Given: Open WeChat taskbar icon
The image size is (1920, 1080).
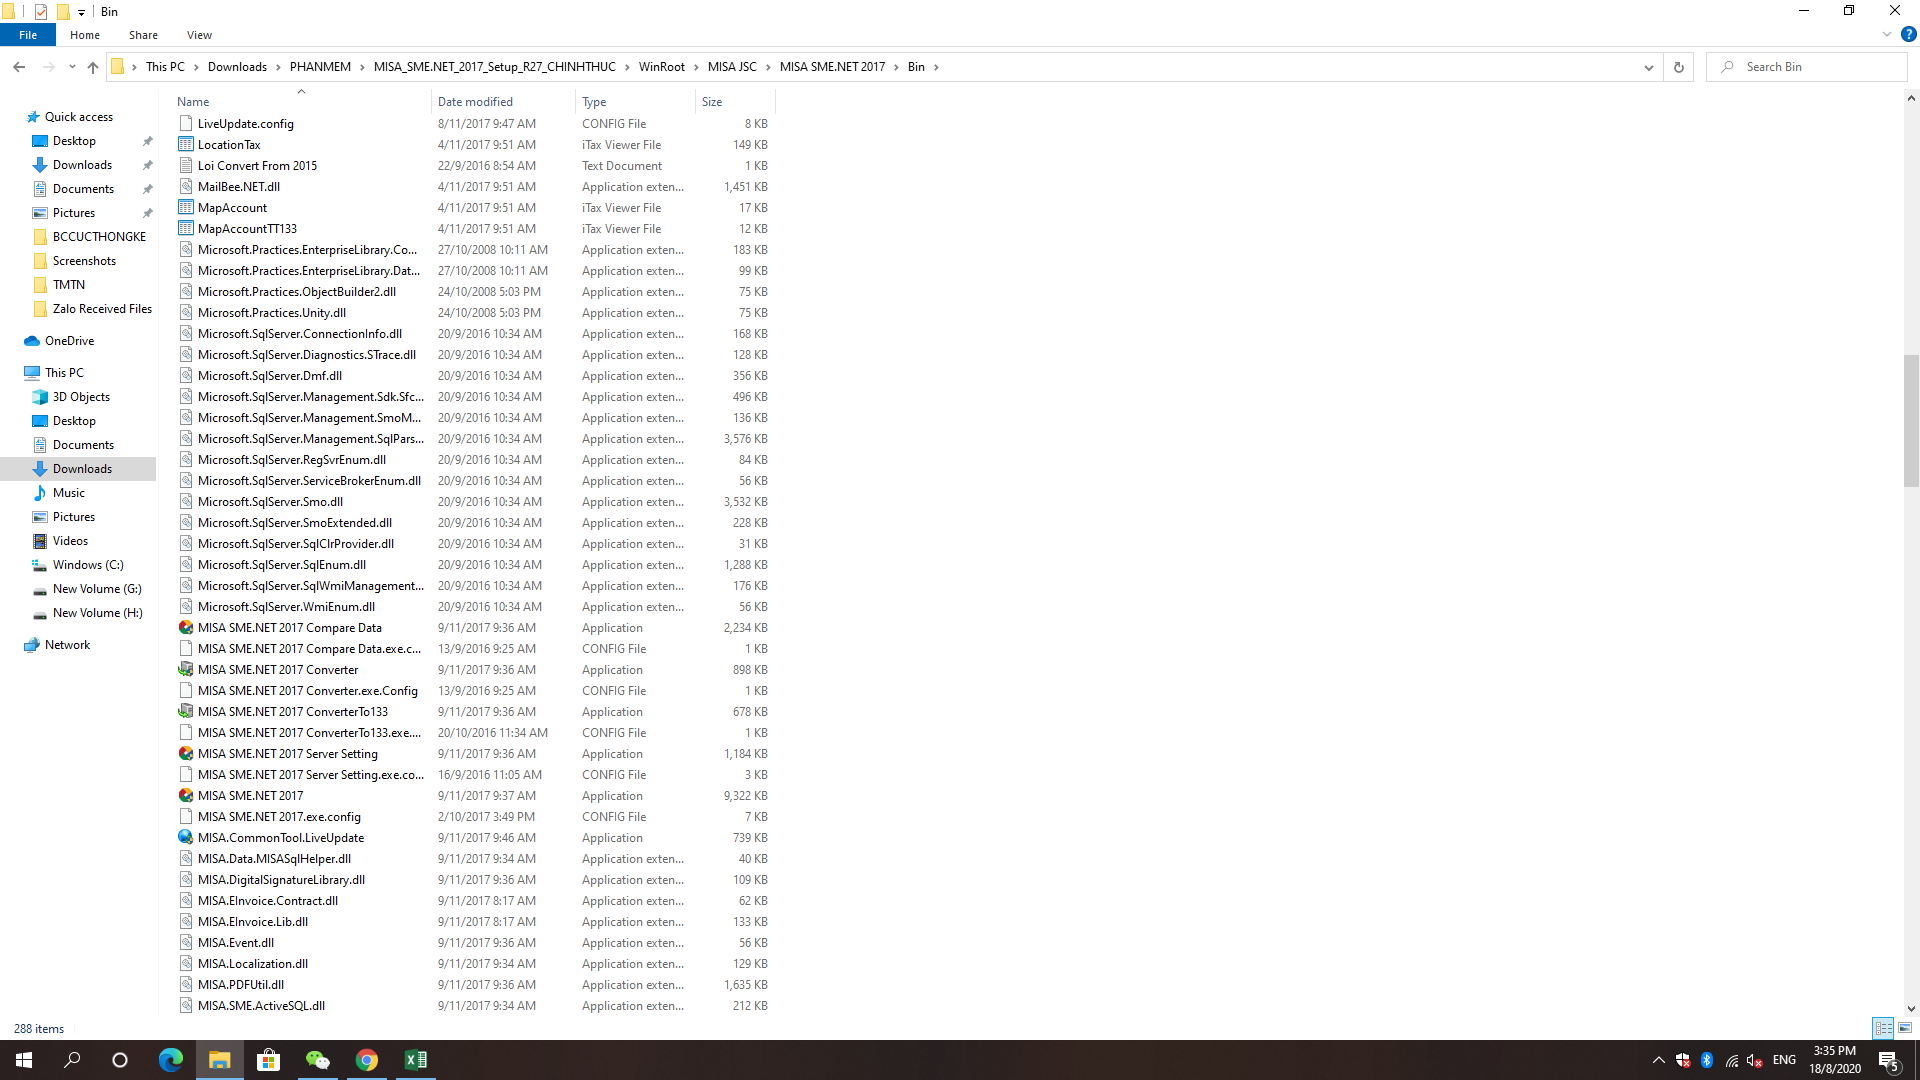Looking at the screenshot, I should point(318,1060).
